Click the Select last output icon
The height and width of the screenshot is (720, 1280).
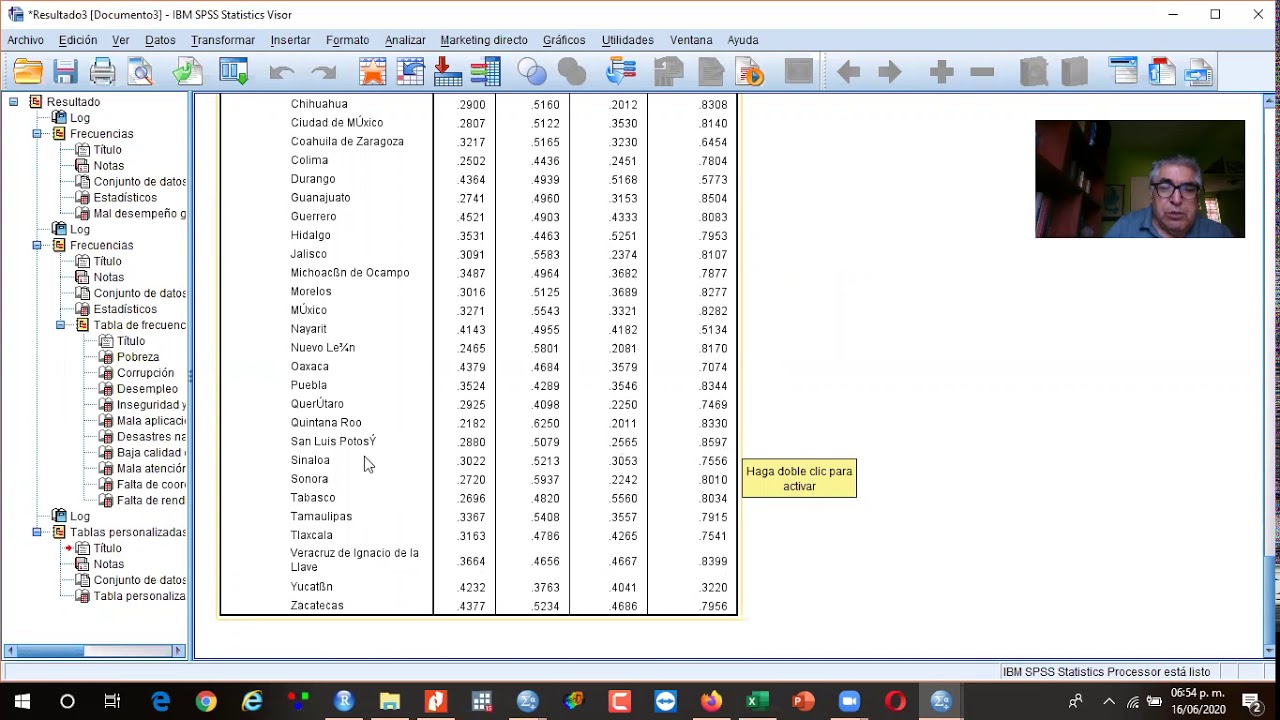tap(621, 72)
